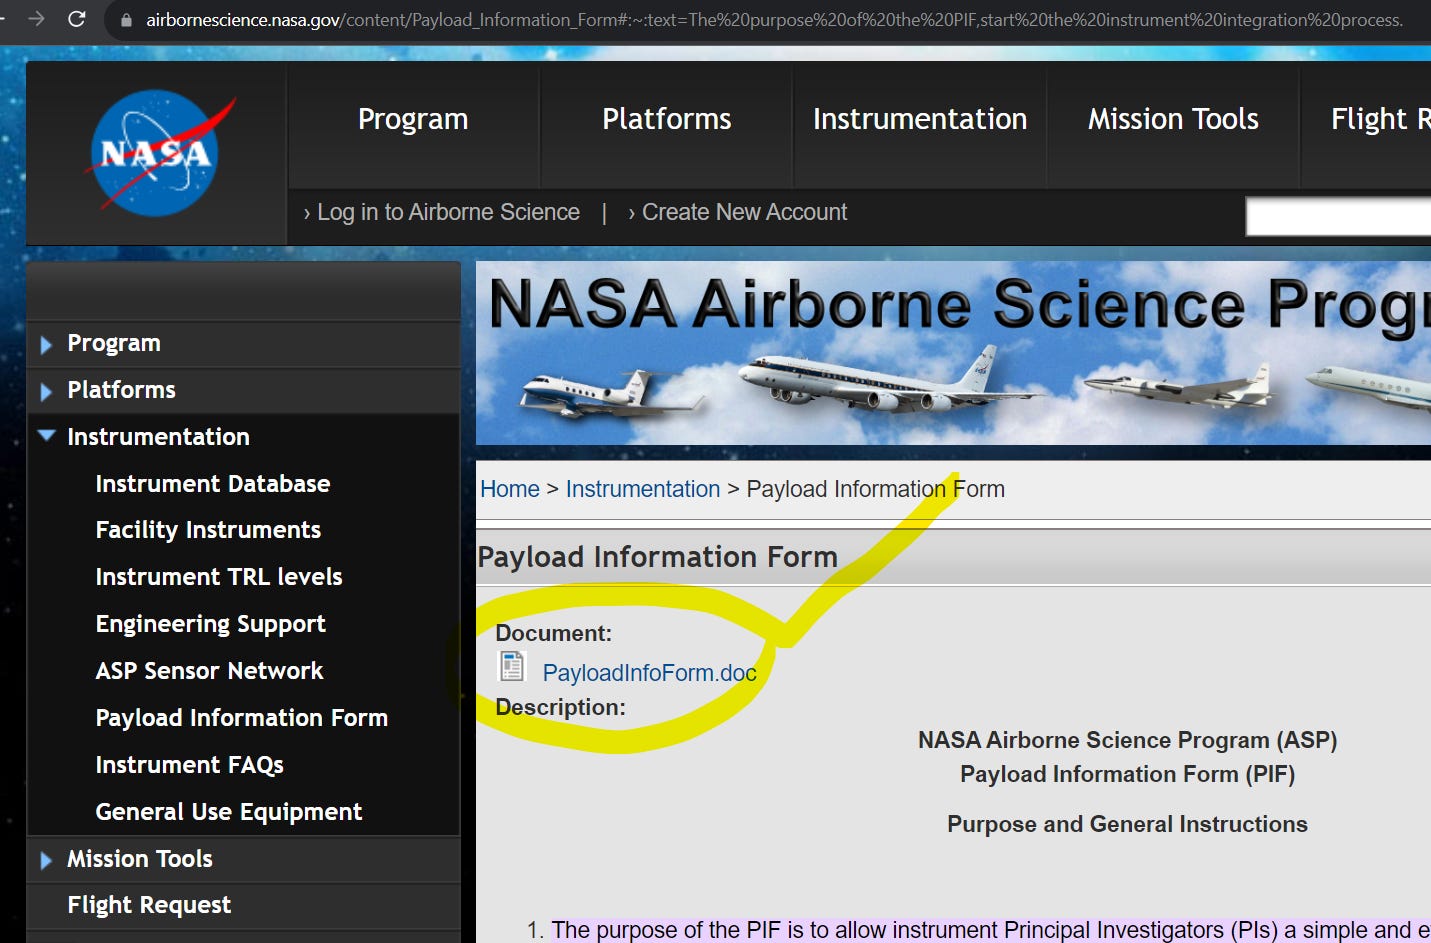This screenshot has width=1431, height=943.
Task: Download PayloadInfoForm.doc link
Action: tap(649, 673)
